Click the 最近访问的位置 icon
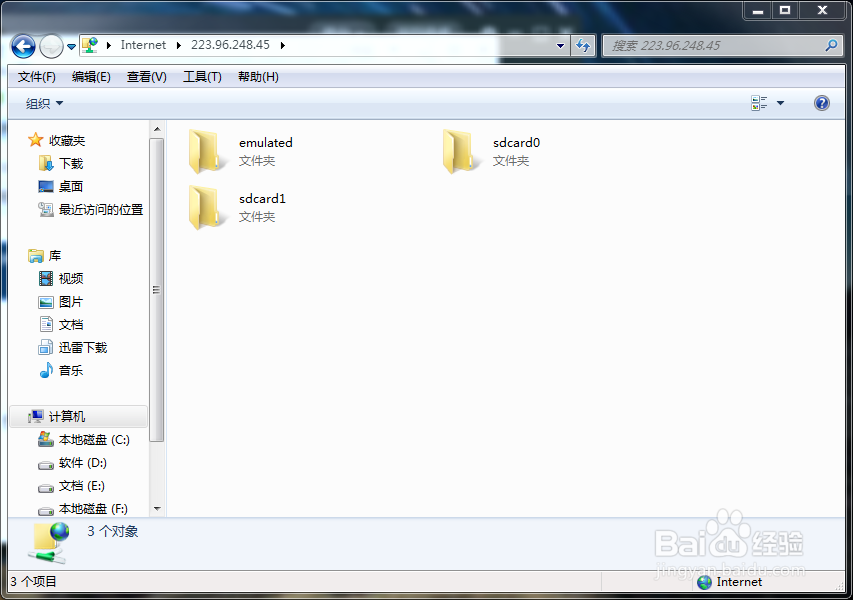 click(x=46, y=209)
